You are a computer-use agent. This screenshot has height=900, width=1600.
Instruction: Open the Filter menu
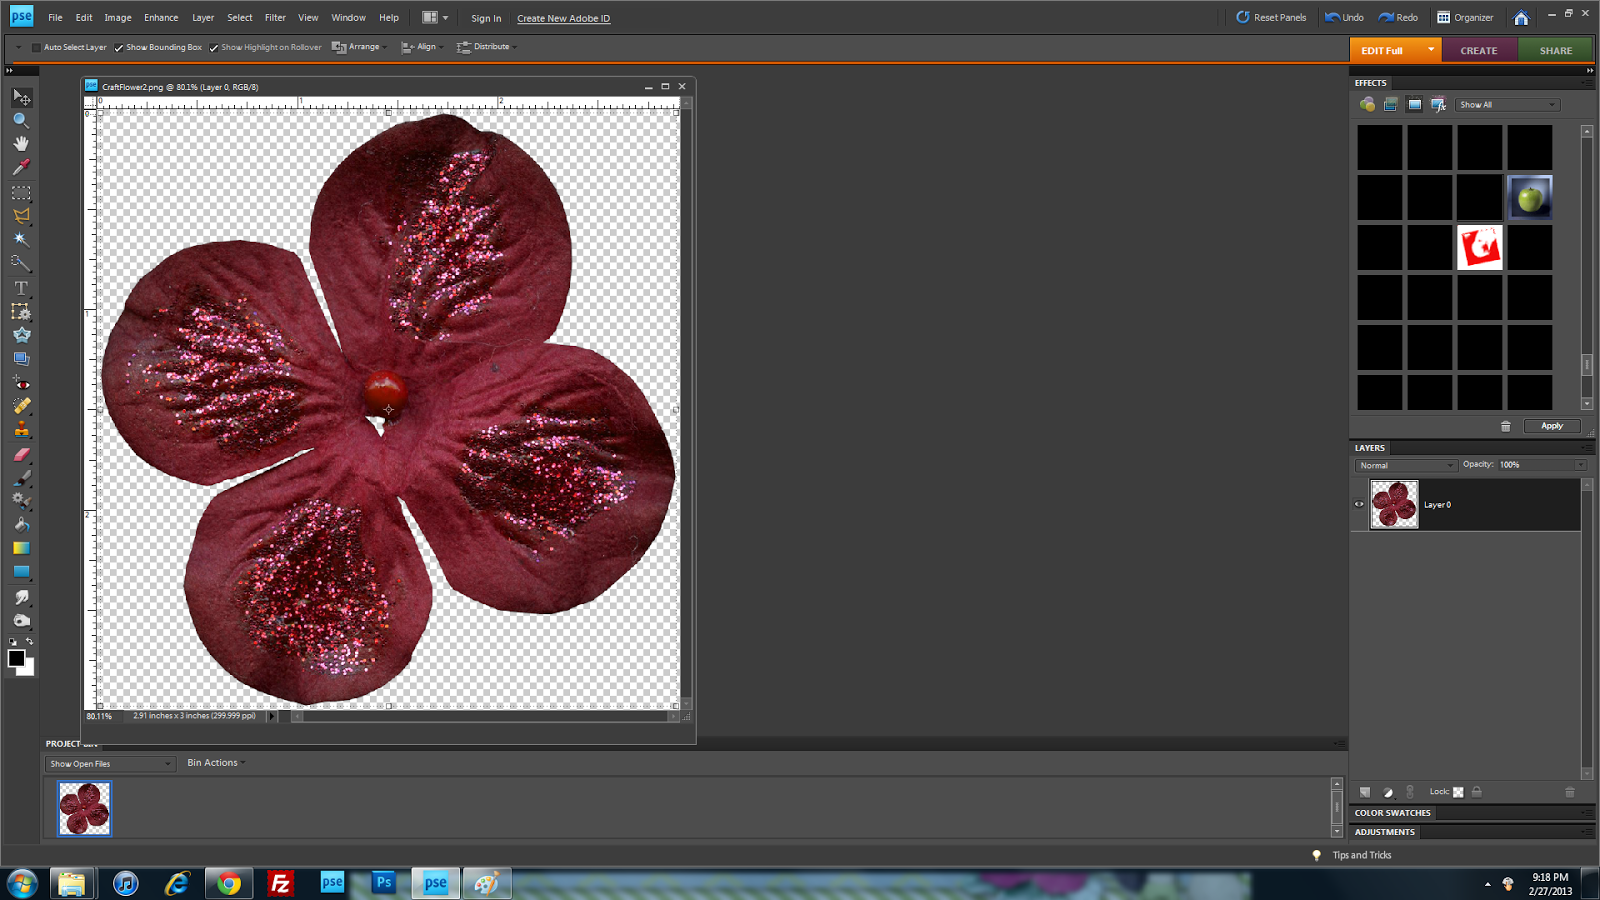pyautogui.click(x=275, y=17)
